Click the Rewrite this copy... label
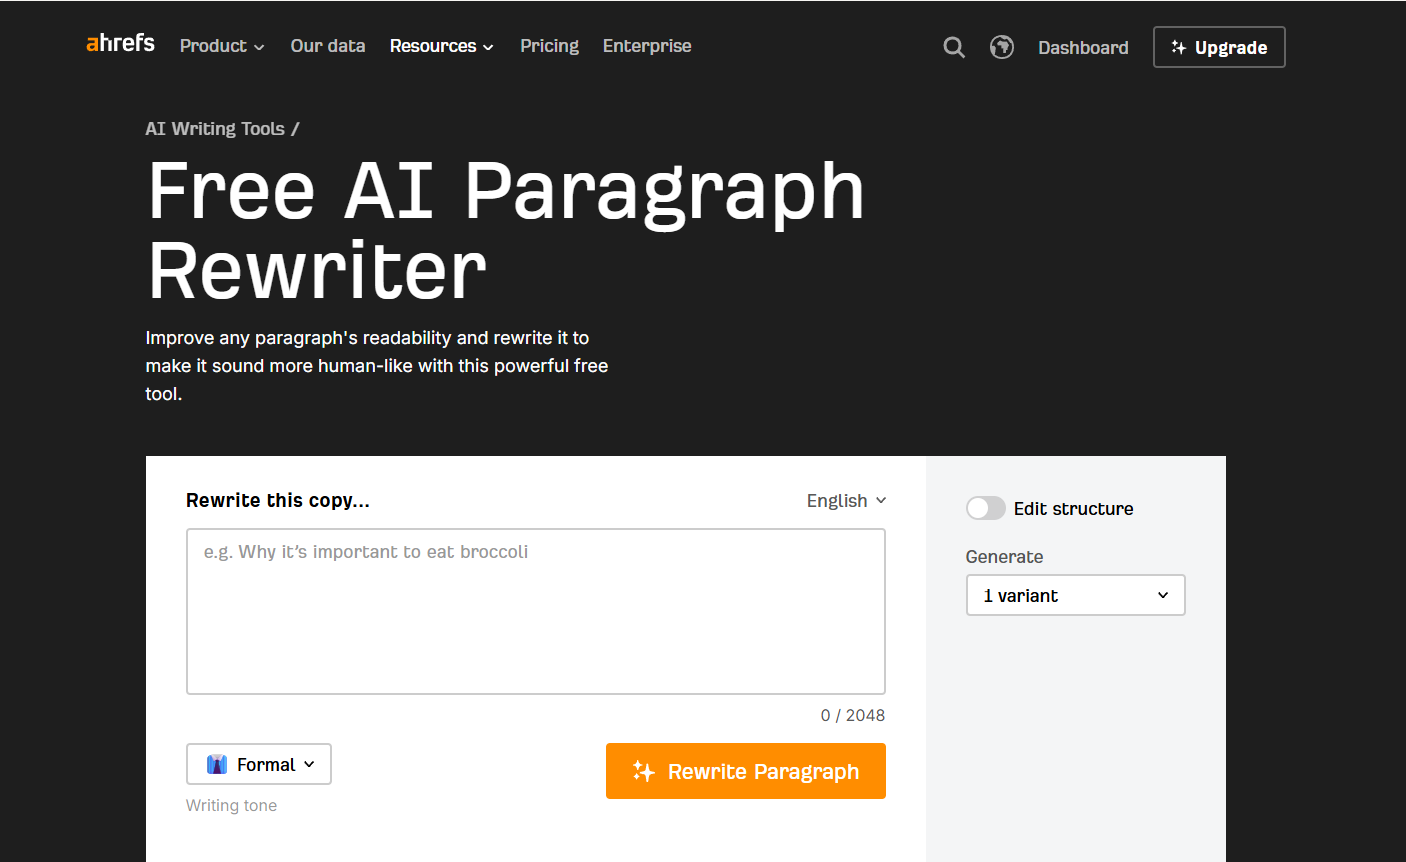 click(278, 501)
